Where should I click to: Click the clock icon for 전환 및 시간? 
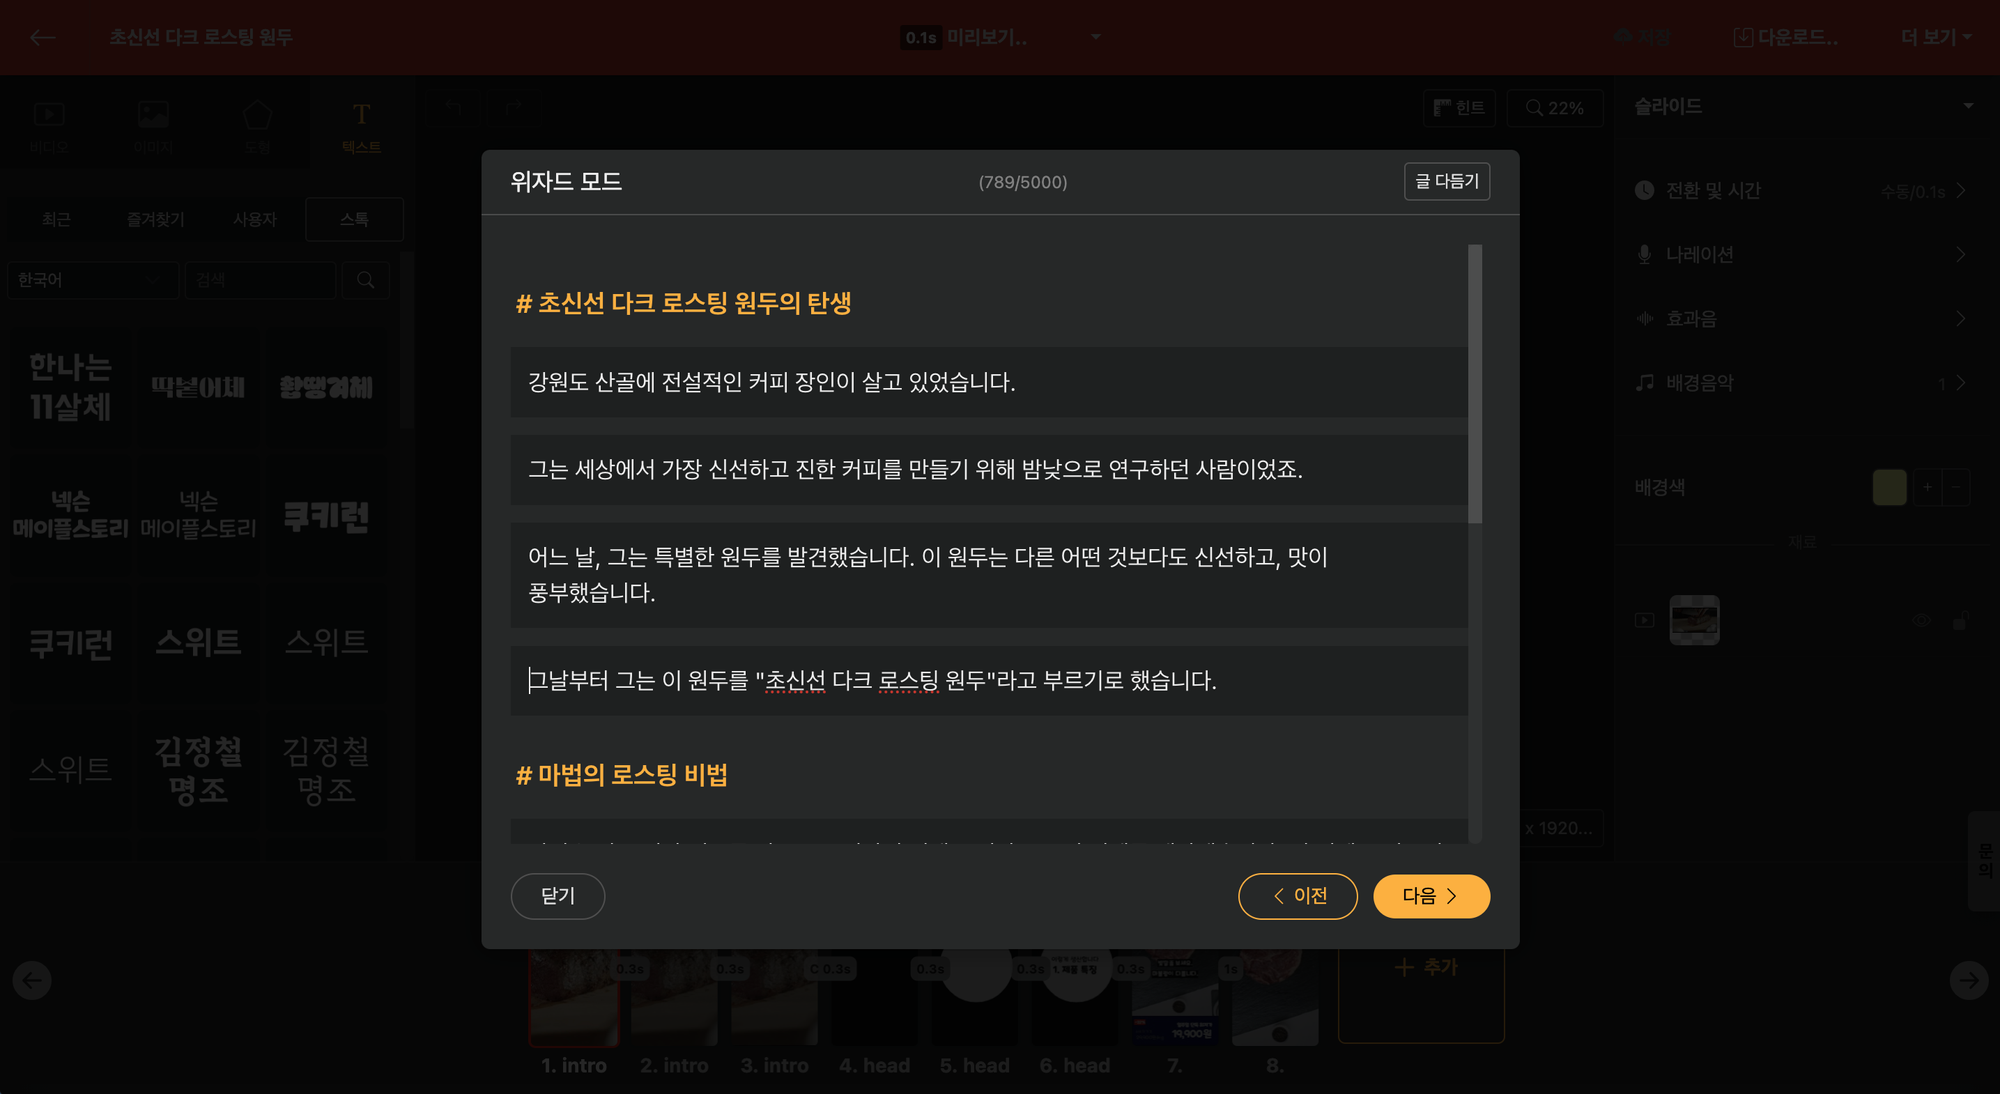coord(1645,190)
